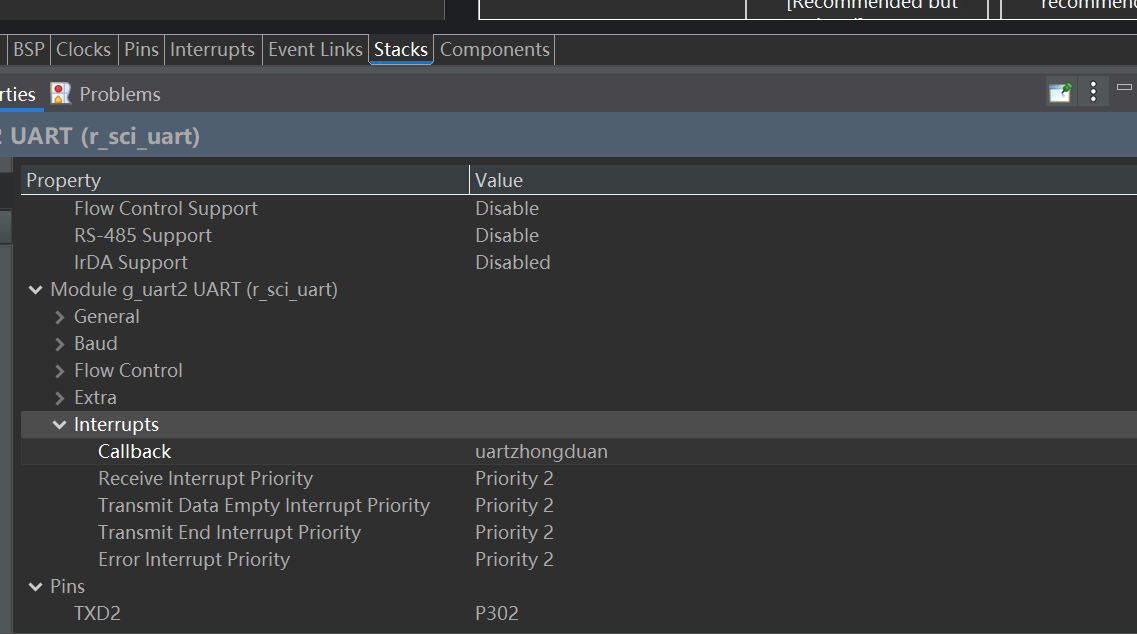Select the RS-485 Support property label
Screen dimensions: 1137x634
coord(143,235)
